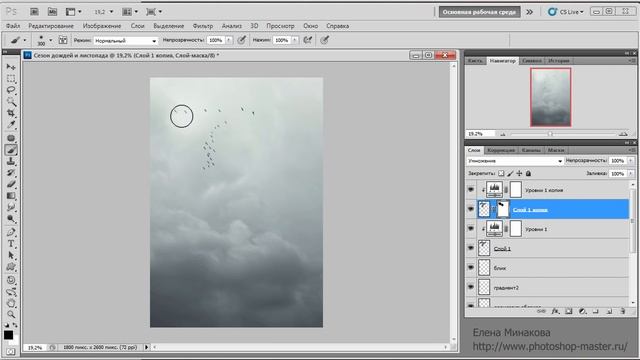Select the Lasso tool

[x=11, y=90]
